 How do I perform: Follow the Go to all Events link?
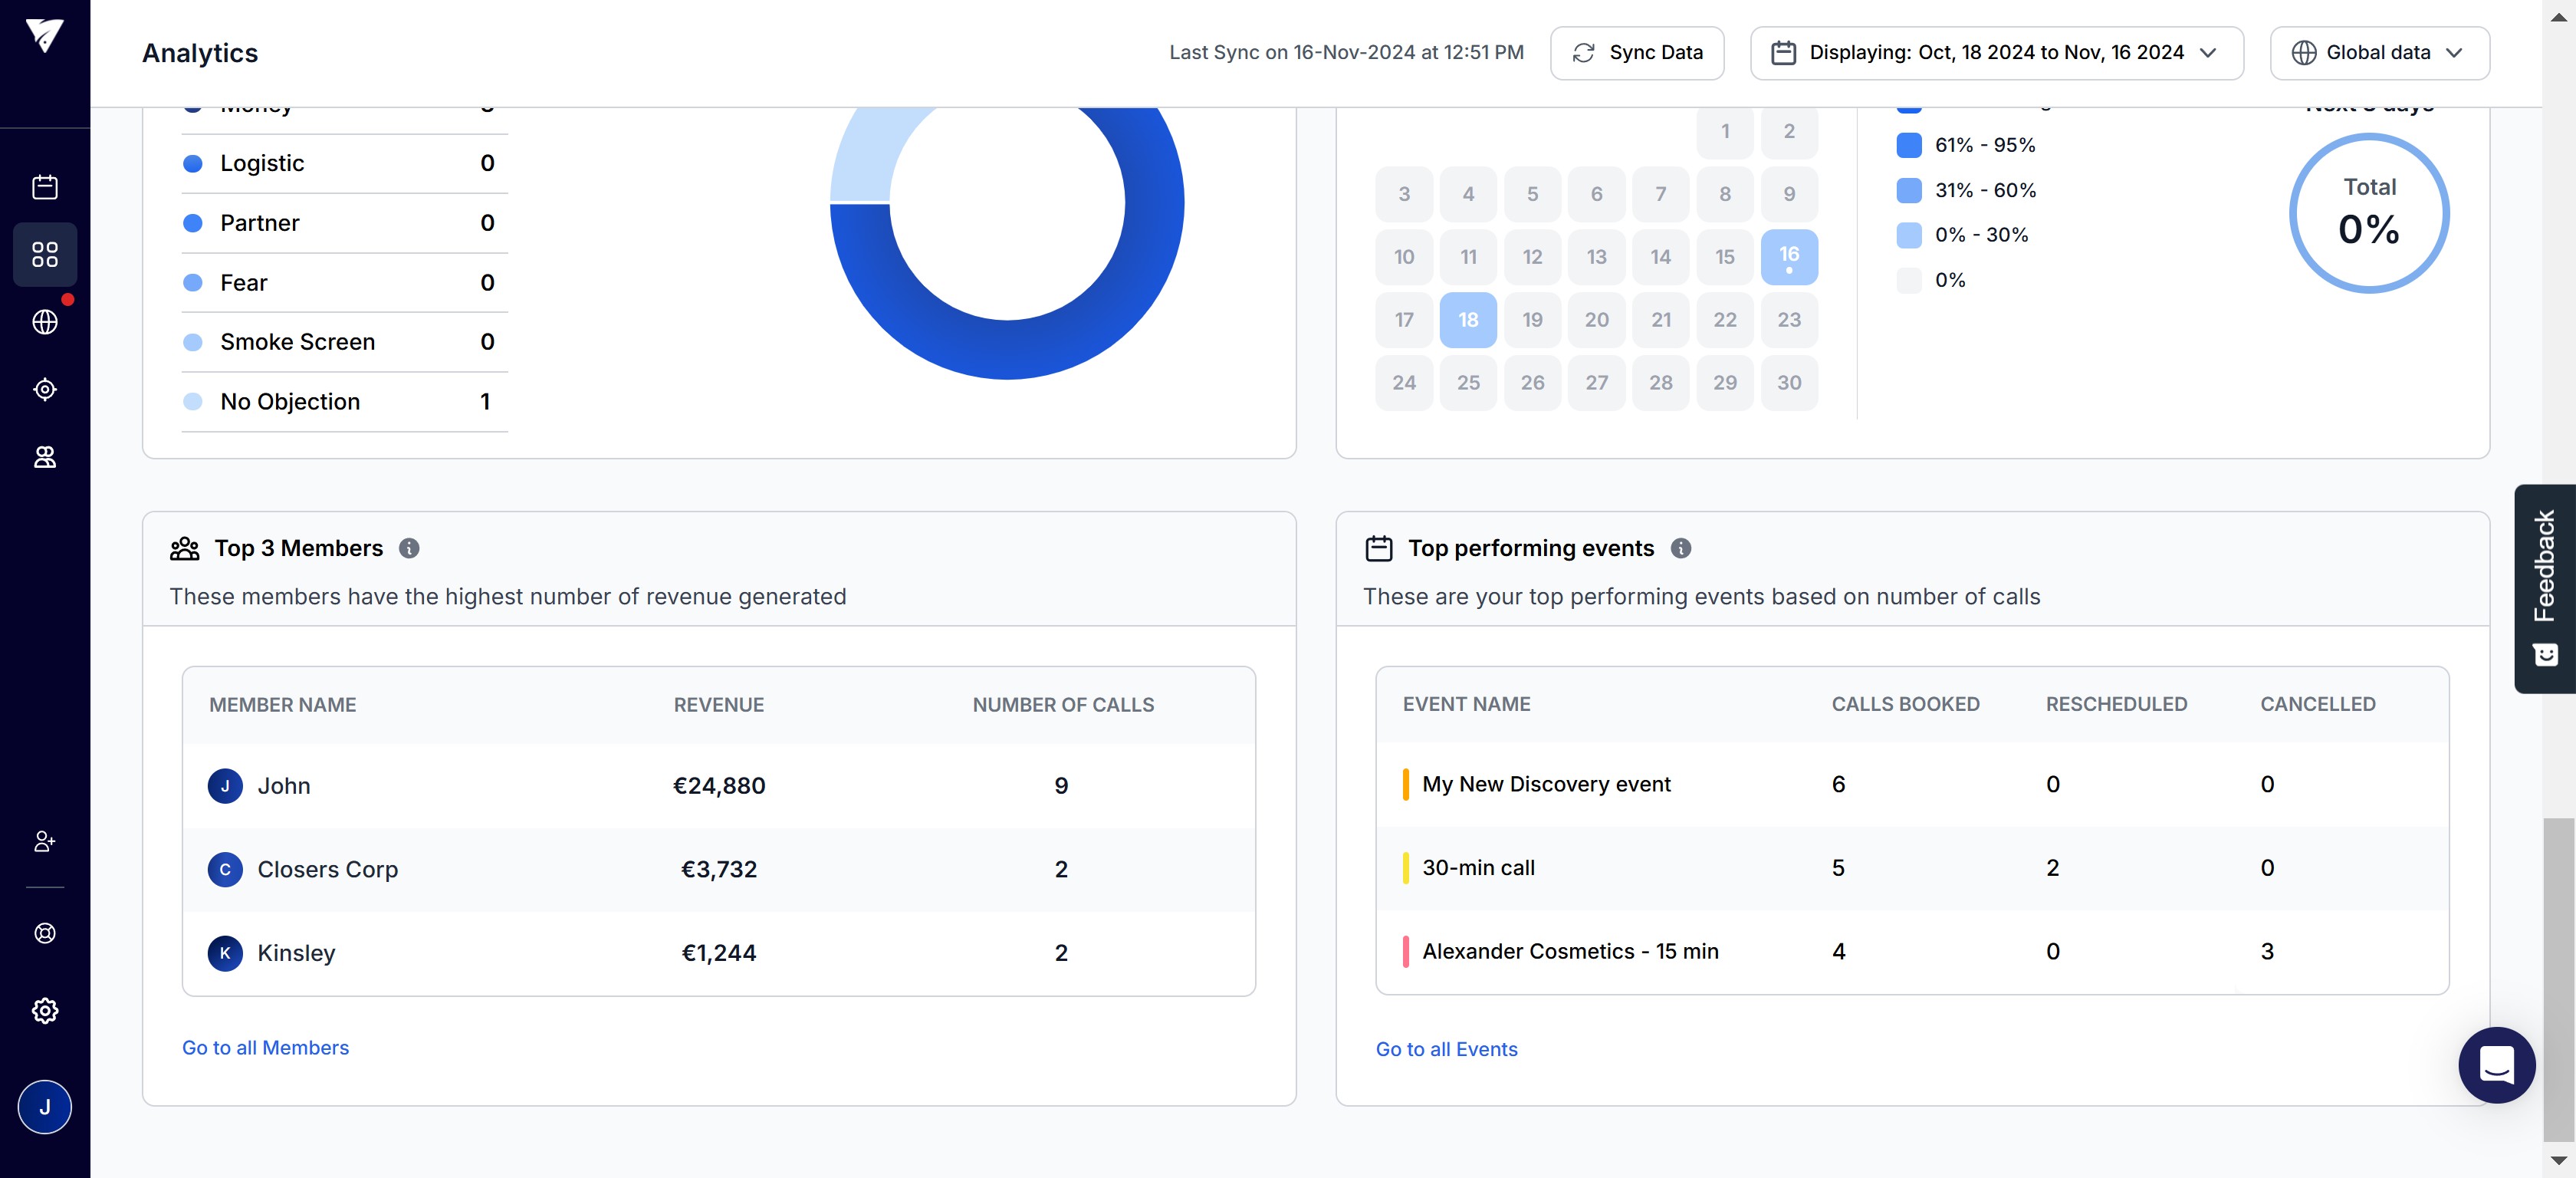(x=1446, y=1049)
